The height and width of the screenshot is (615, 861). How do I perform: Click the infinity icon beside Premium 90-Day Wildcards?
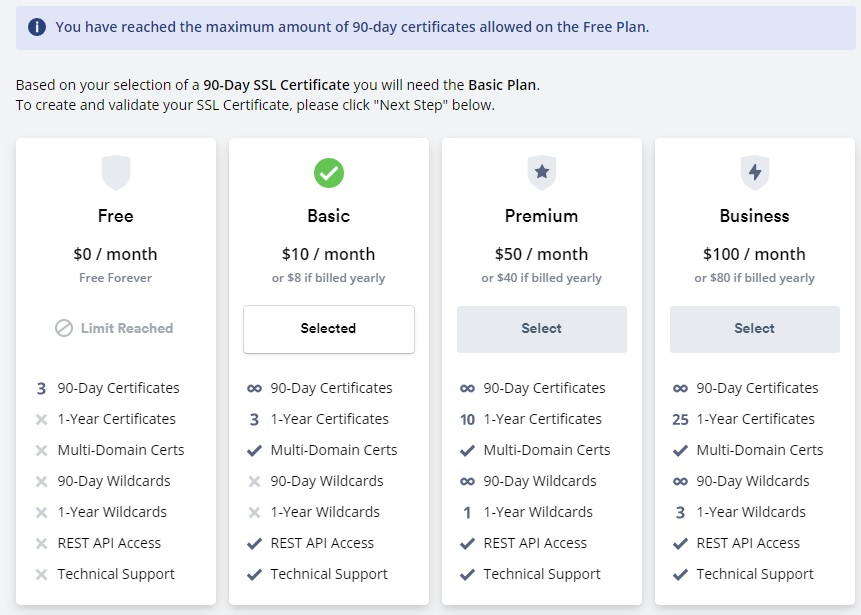click(467, 482)
